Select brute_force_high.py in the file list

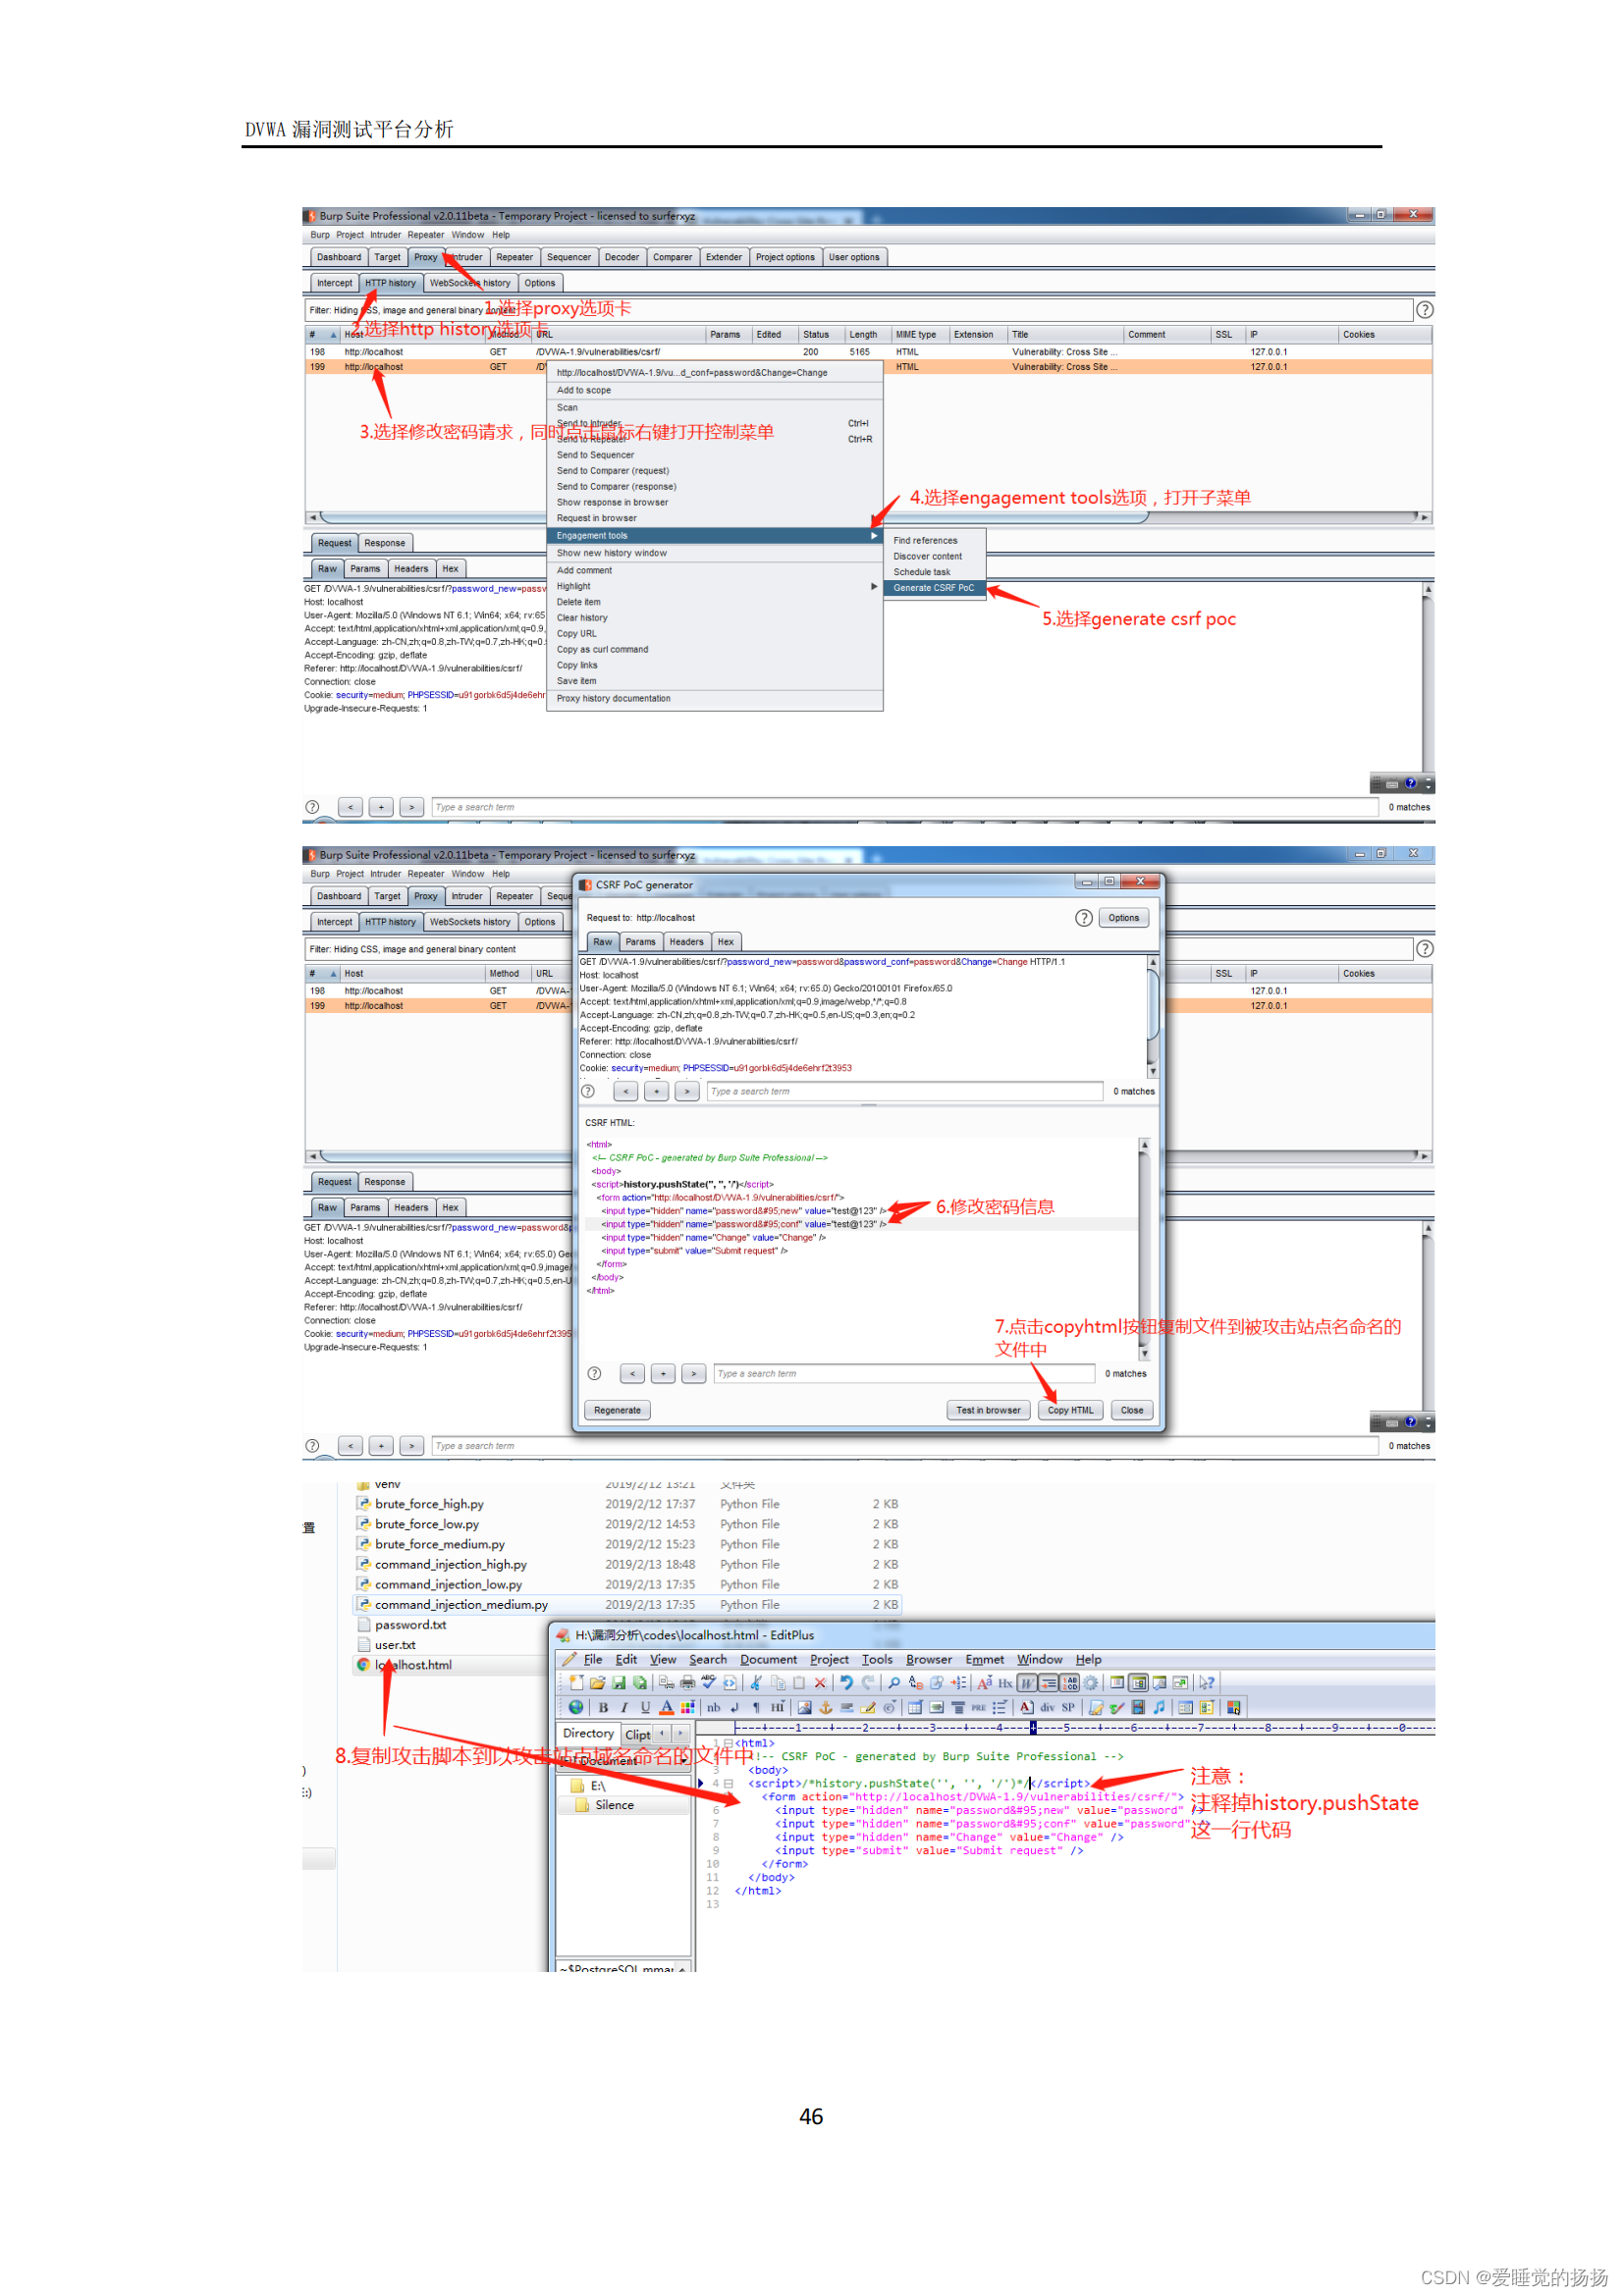[429, 1503]
